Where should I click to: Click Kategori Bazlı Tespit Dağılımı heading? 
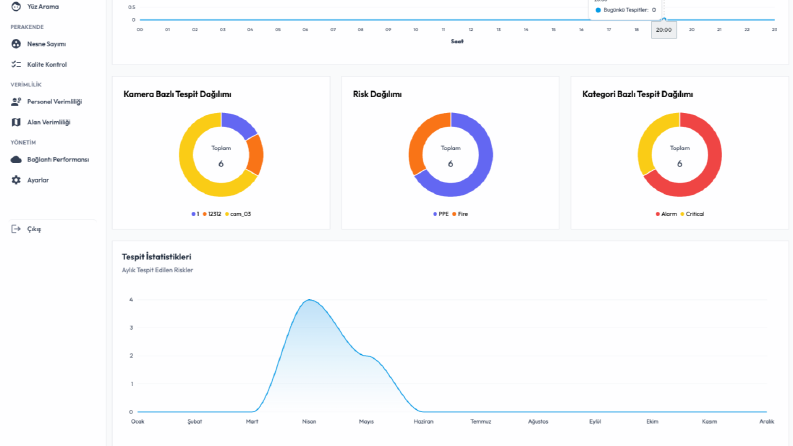(638, 94)
